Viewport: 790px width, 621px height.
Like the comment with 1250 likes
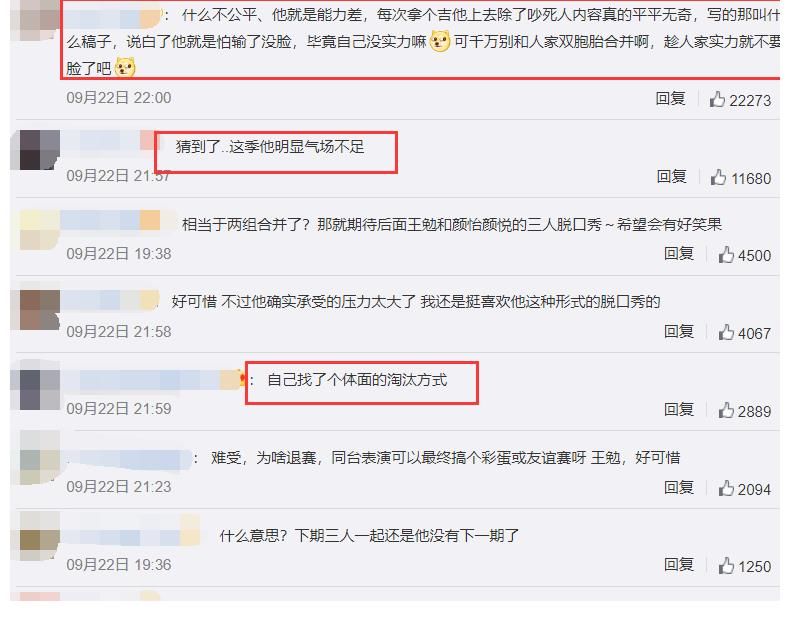click(726, 566)
